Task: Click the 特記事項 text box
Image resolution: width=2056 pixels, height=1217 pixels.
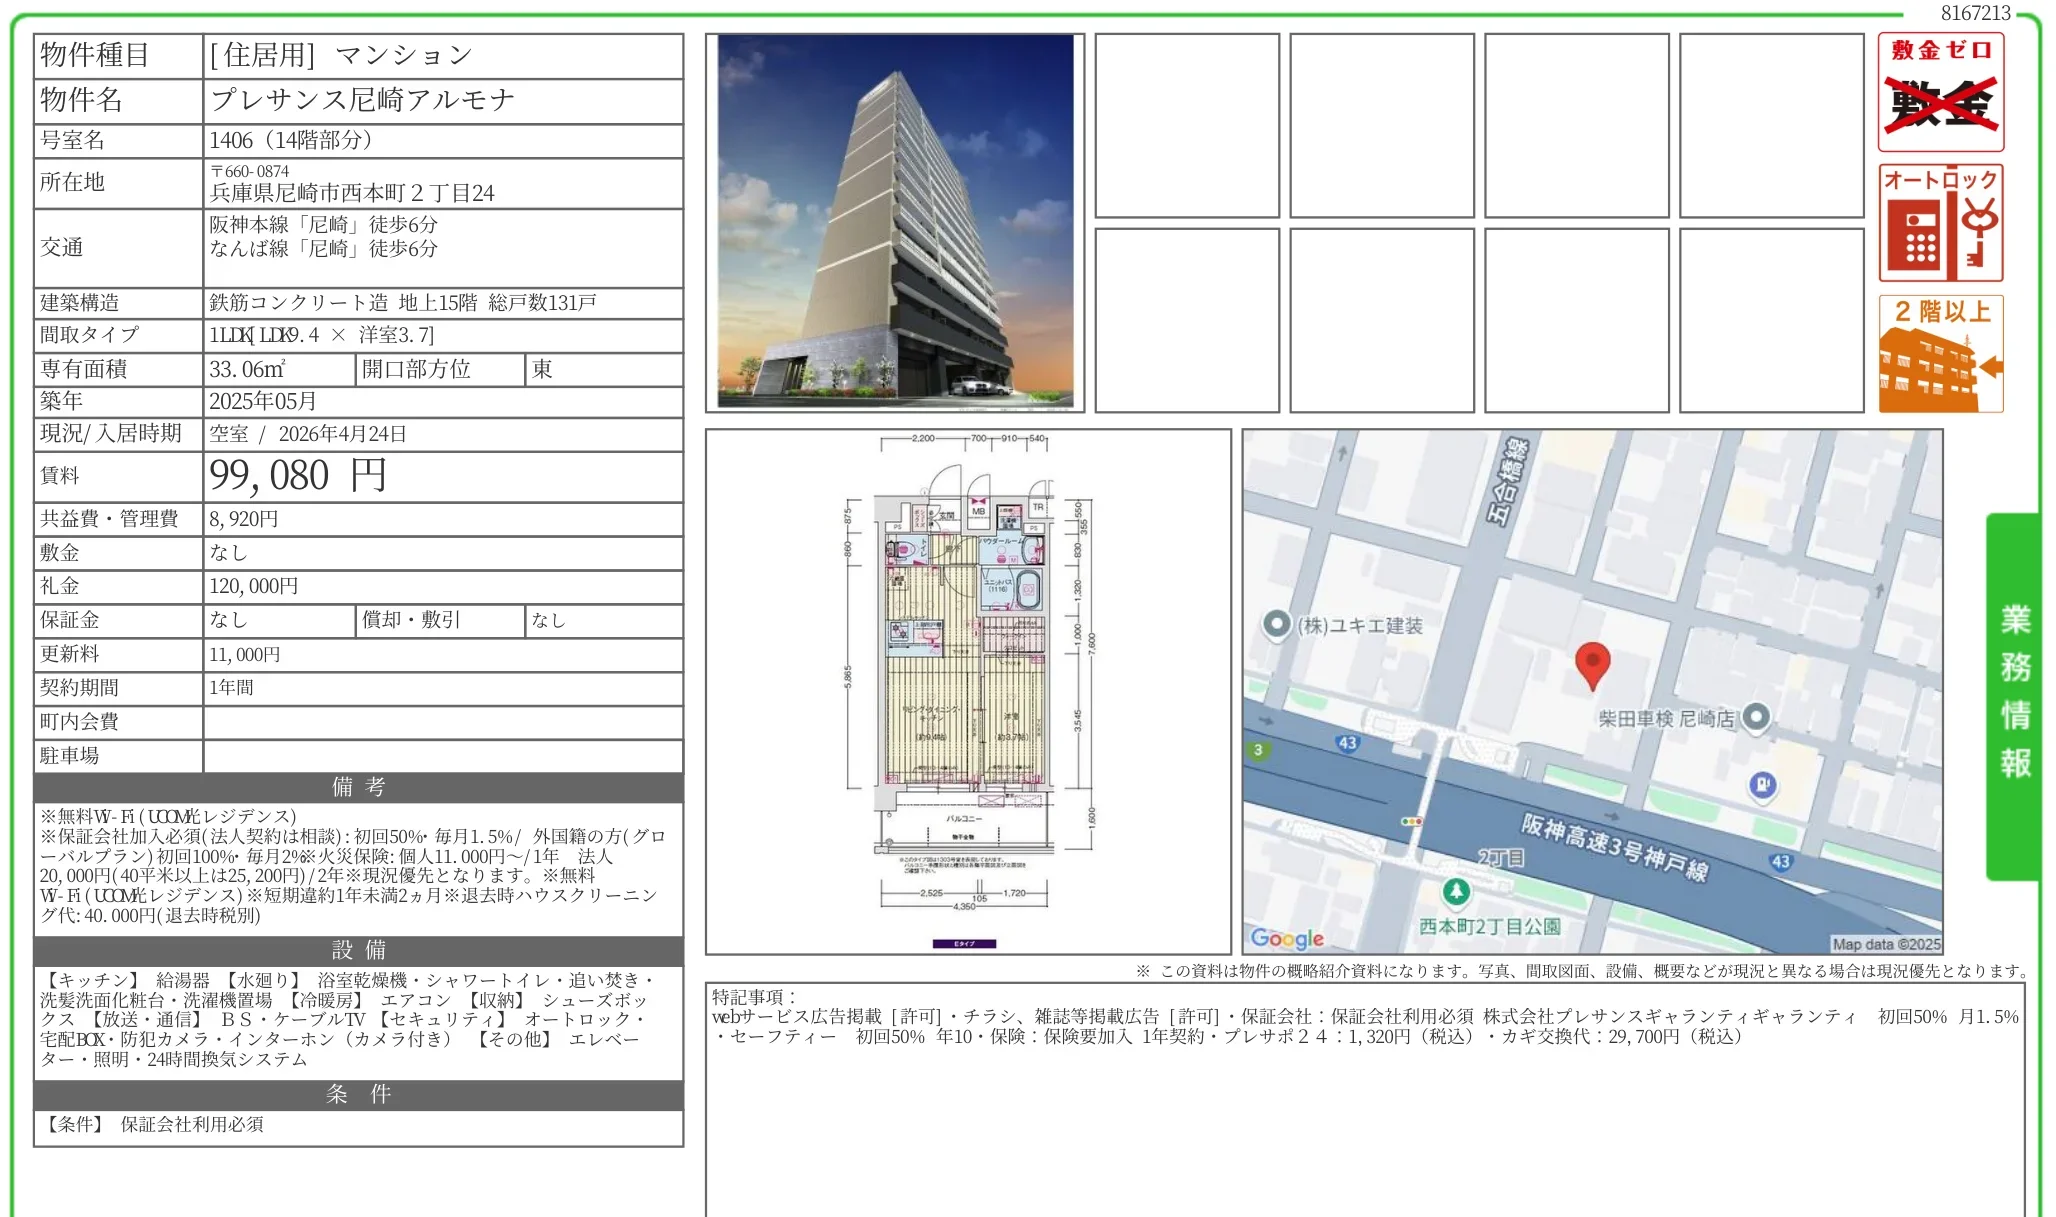Action: [1364, 1100]
